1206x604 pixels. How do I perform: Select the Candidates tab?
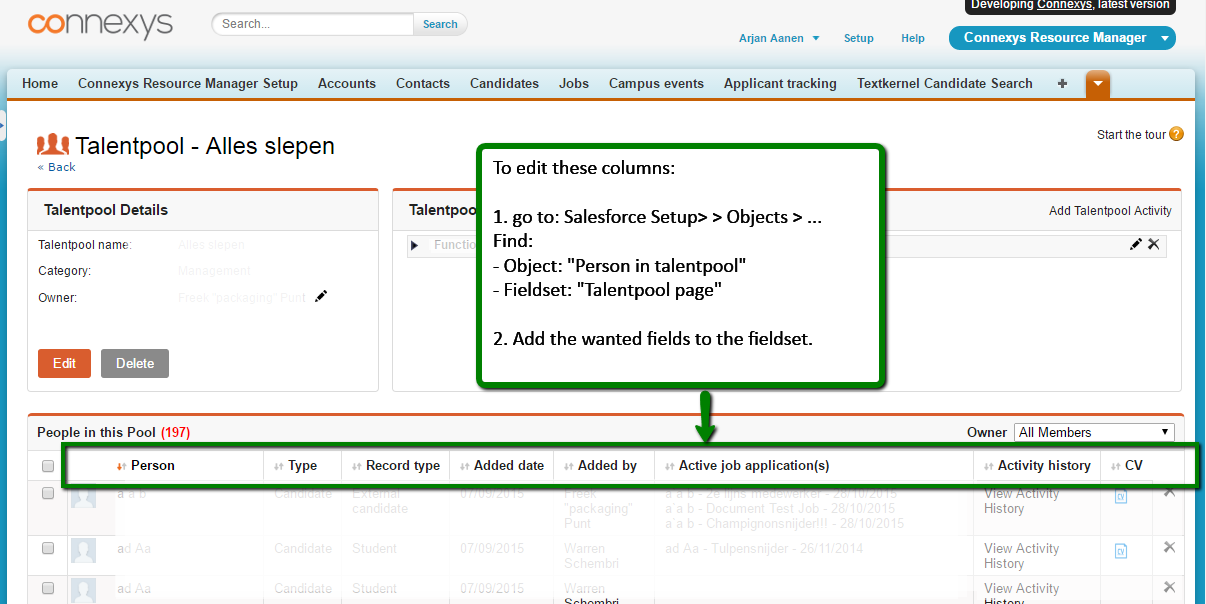coord(504,84)
